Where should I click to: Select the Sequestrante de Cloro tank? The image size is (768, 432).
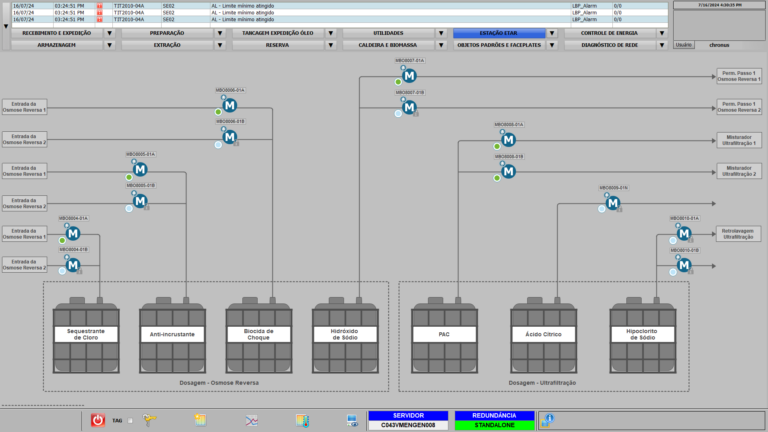pyautogui.click(x=86, y=335)
